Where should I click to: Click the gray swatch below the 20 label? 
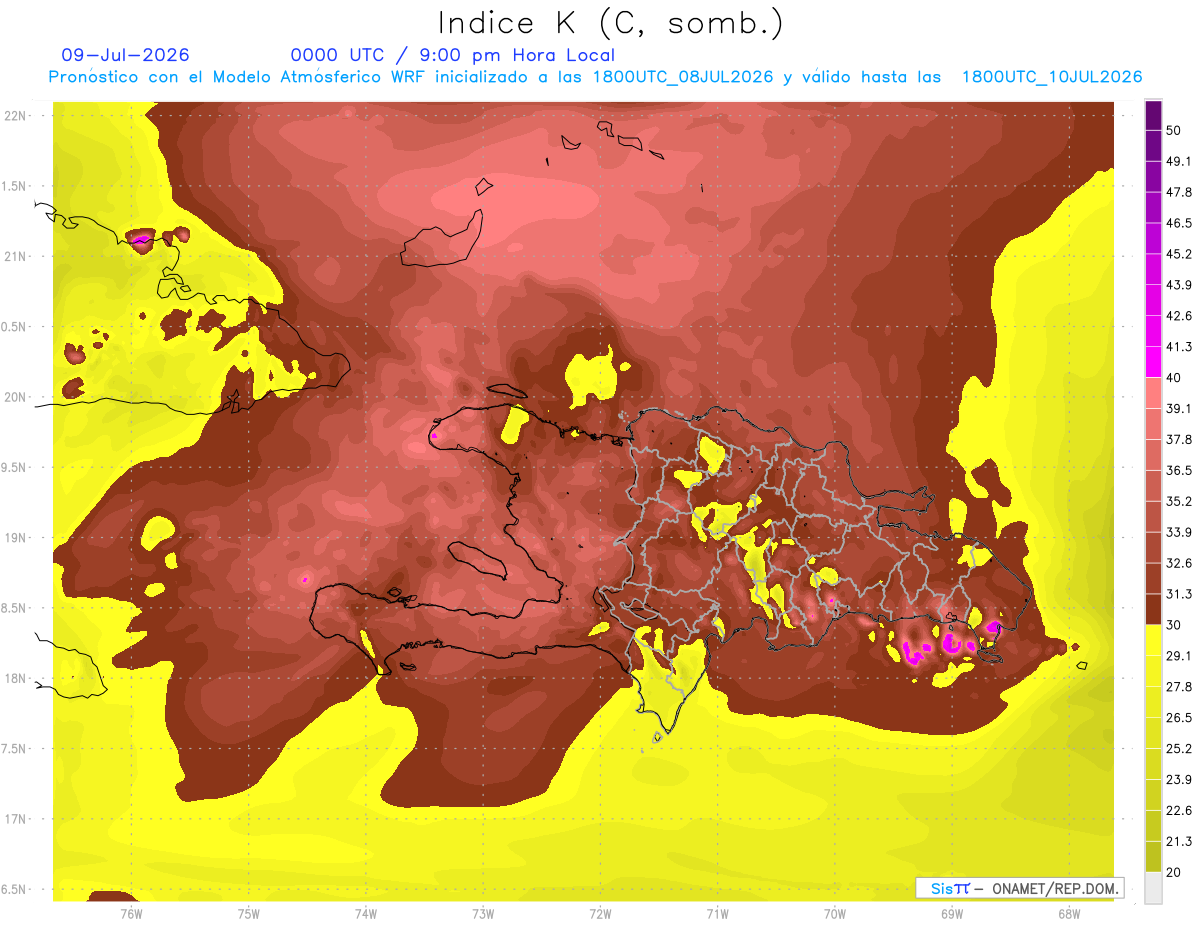tap(1153, 888)
